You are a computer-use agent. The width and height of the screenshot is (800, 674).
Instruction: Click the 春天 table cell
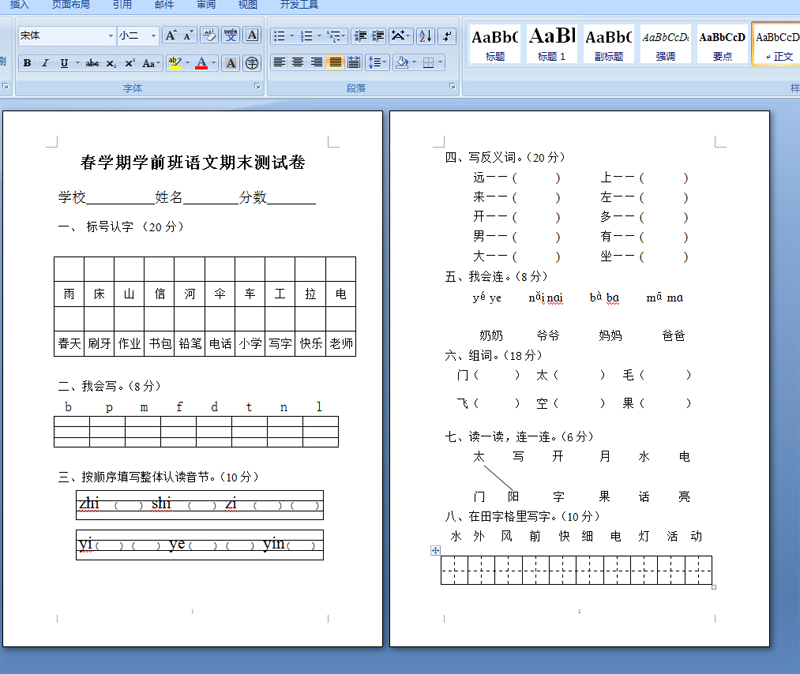click(69, 343)
